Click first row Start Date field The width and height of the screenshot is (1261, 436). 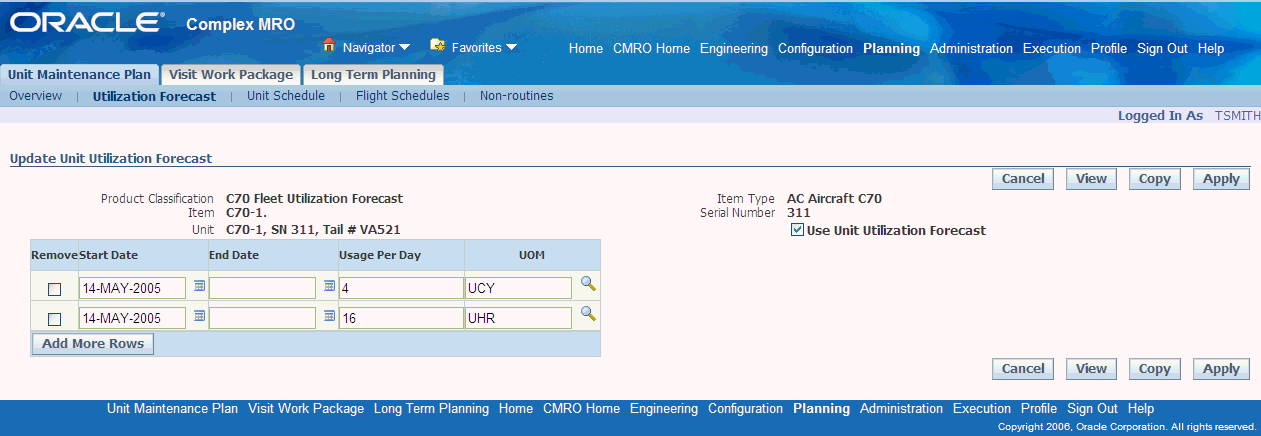133,288
